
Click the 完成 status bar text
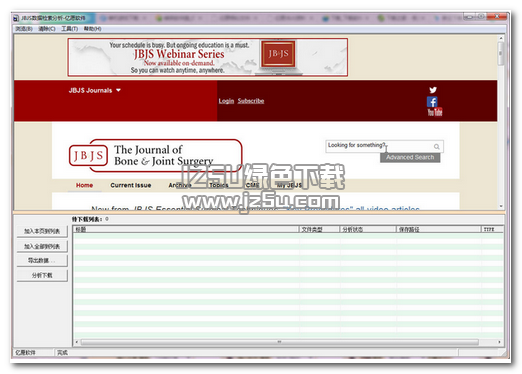point(62,352)
